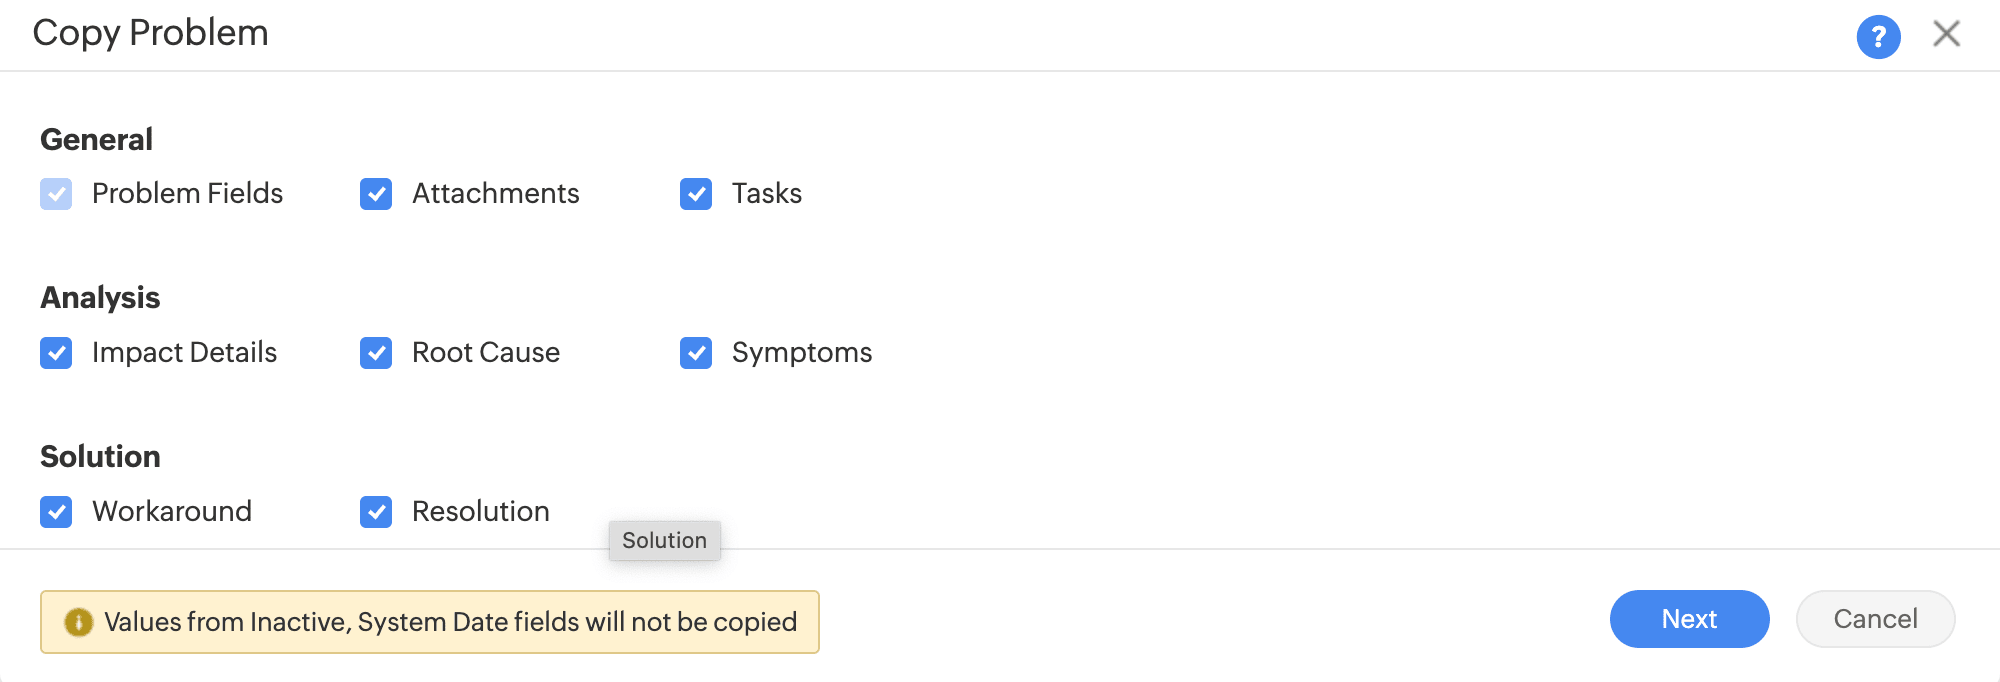Screen dimensions: 2000x682
Task: Click the Impact Details label
Action: 184,353
